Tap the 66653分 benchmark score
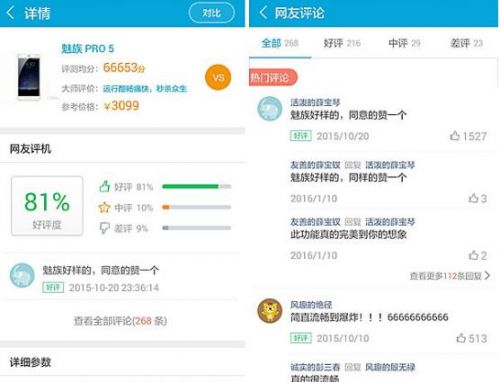The width and height of the screenshot is (500, 382). 124,68
